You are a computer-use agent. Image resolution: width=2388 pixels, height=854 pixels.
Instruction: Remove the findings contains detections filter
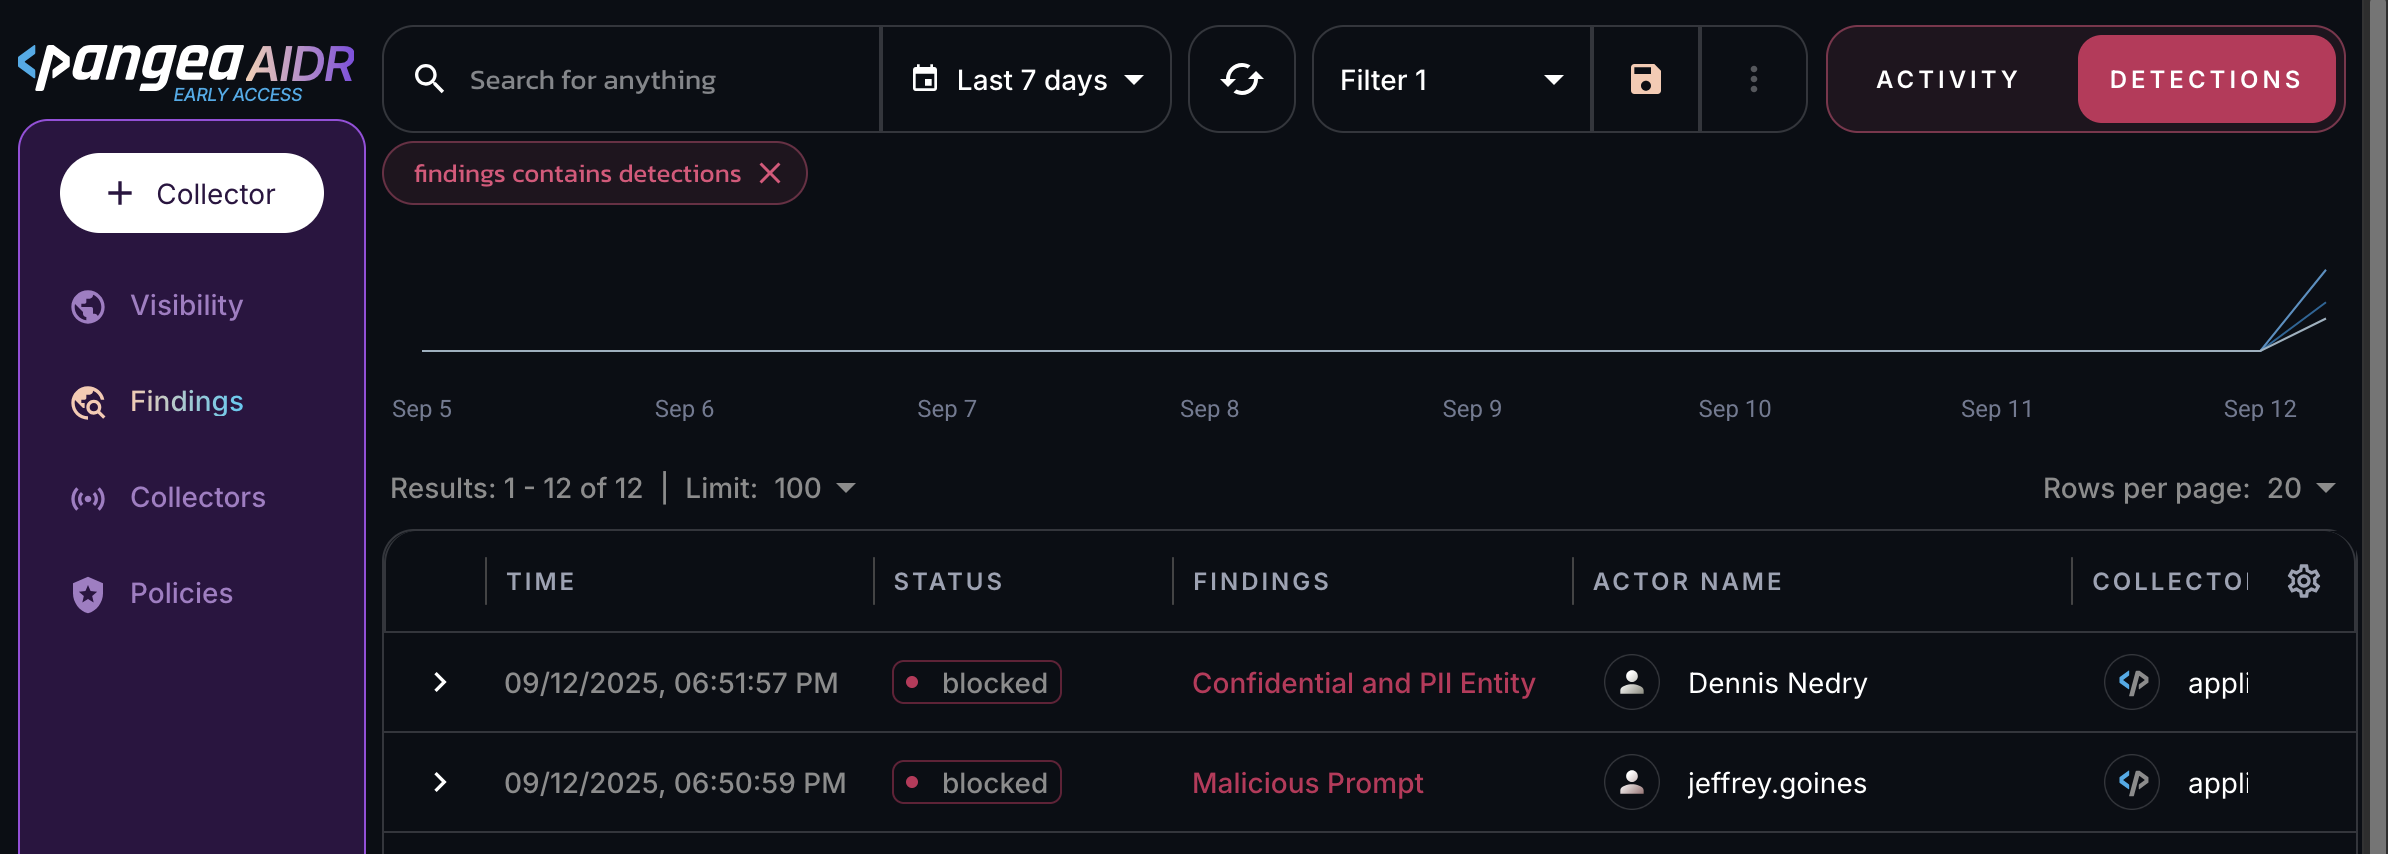click(x=770, y=173)
